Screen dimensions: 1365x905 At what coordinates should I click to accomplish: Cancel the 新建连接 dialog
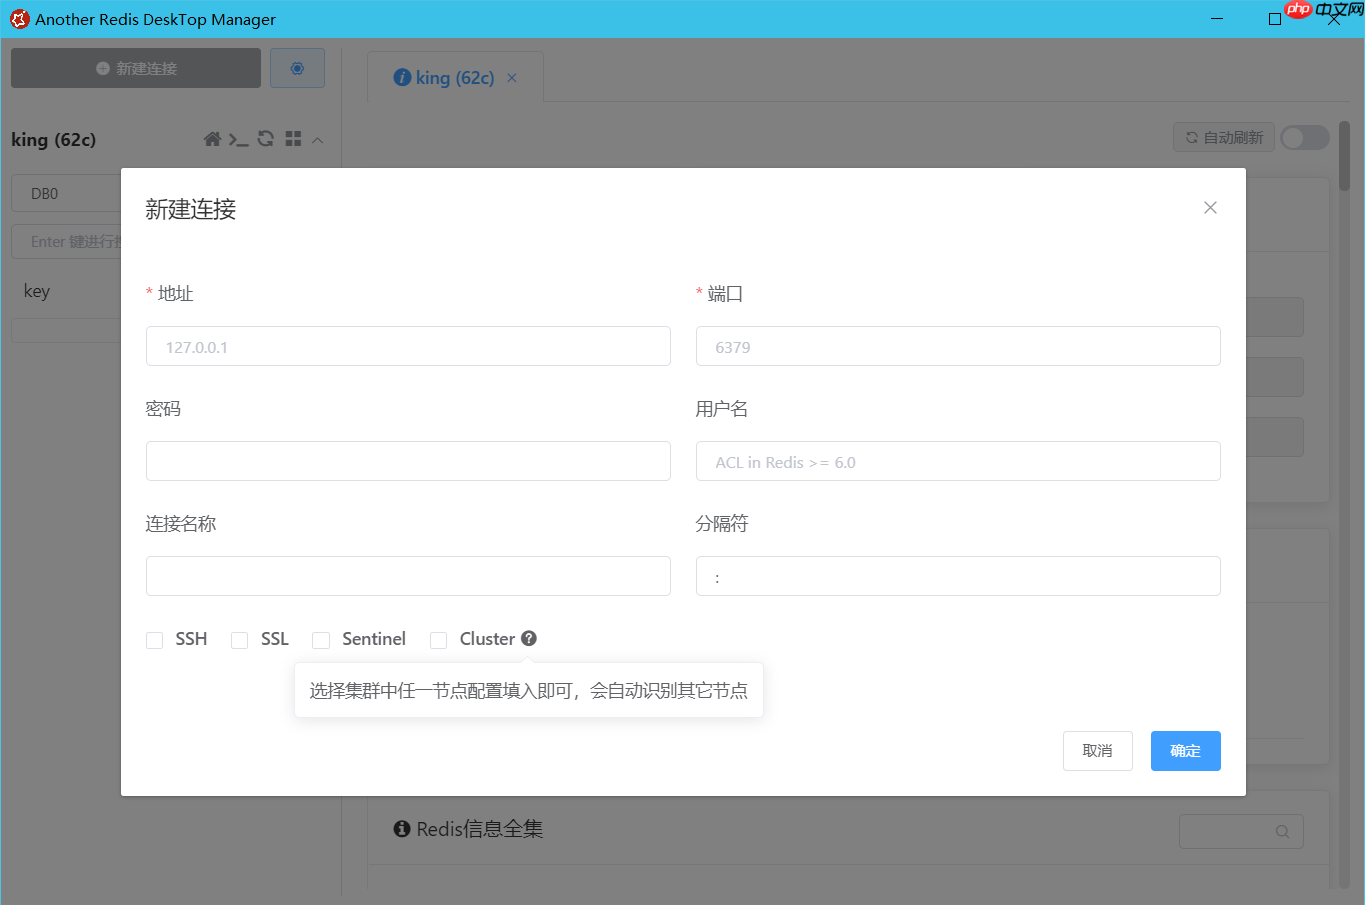click(x=1097, y=750)
